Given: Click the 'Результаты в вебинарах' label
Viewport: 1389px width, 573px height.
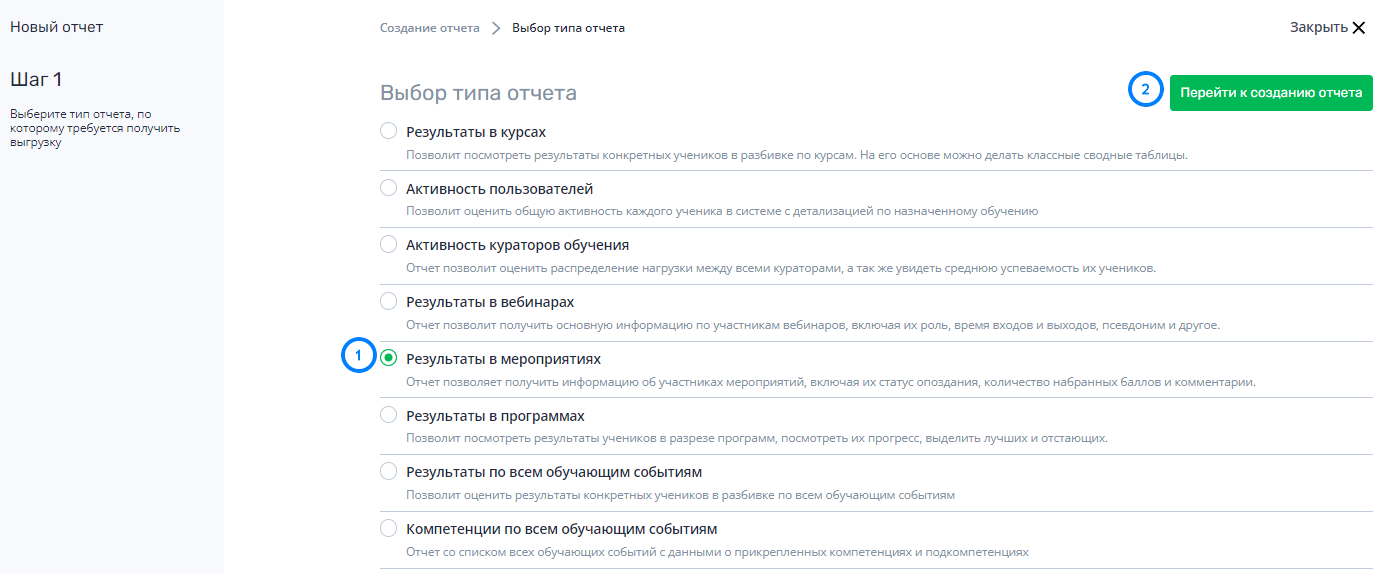Looking at the screenshot, I should click(x=490, y=301).
